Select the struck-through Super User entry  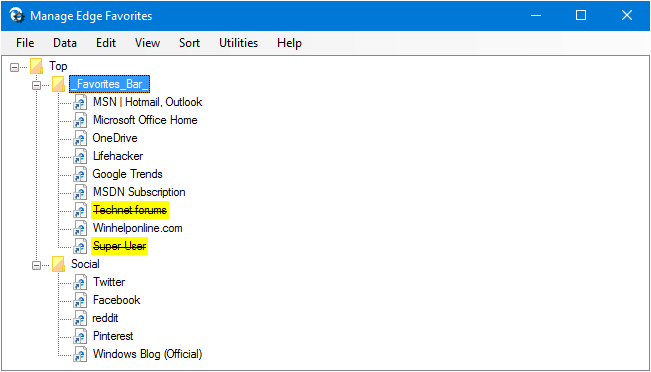(120, 246)
